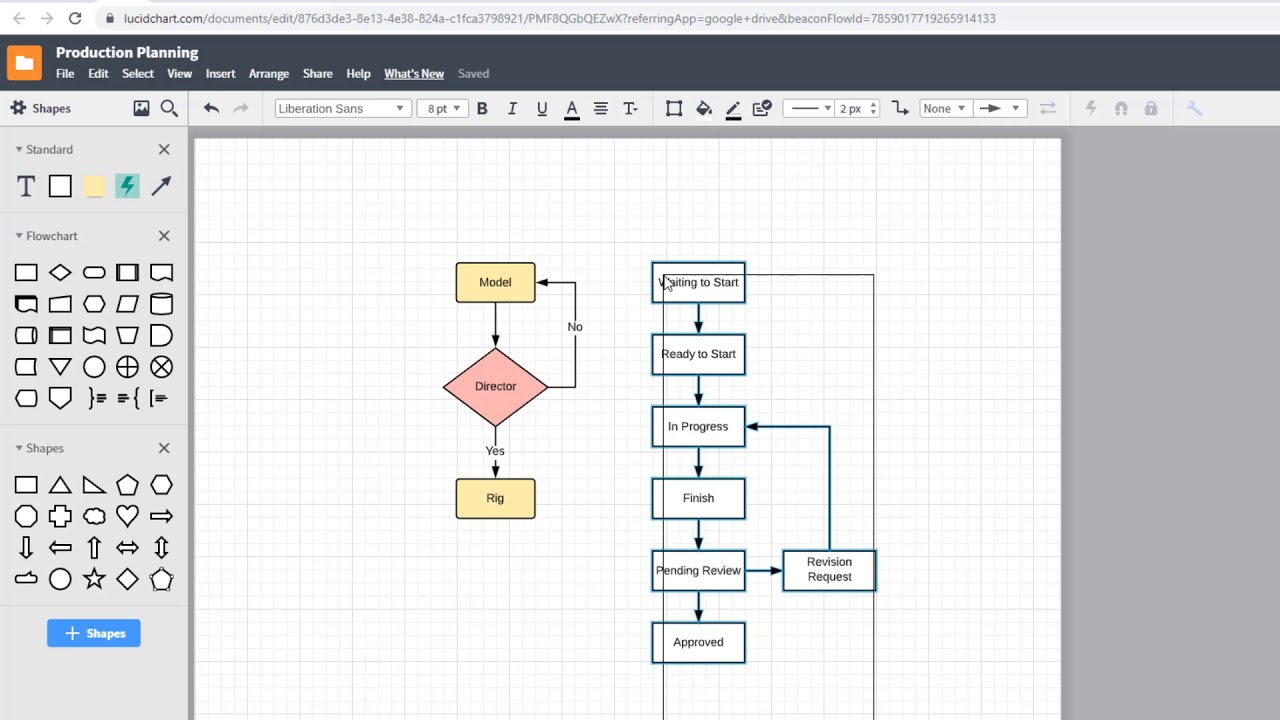Open the Help menu
Viewport: 1280px width, 720px height.
[358, 73]
